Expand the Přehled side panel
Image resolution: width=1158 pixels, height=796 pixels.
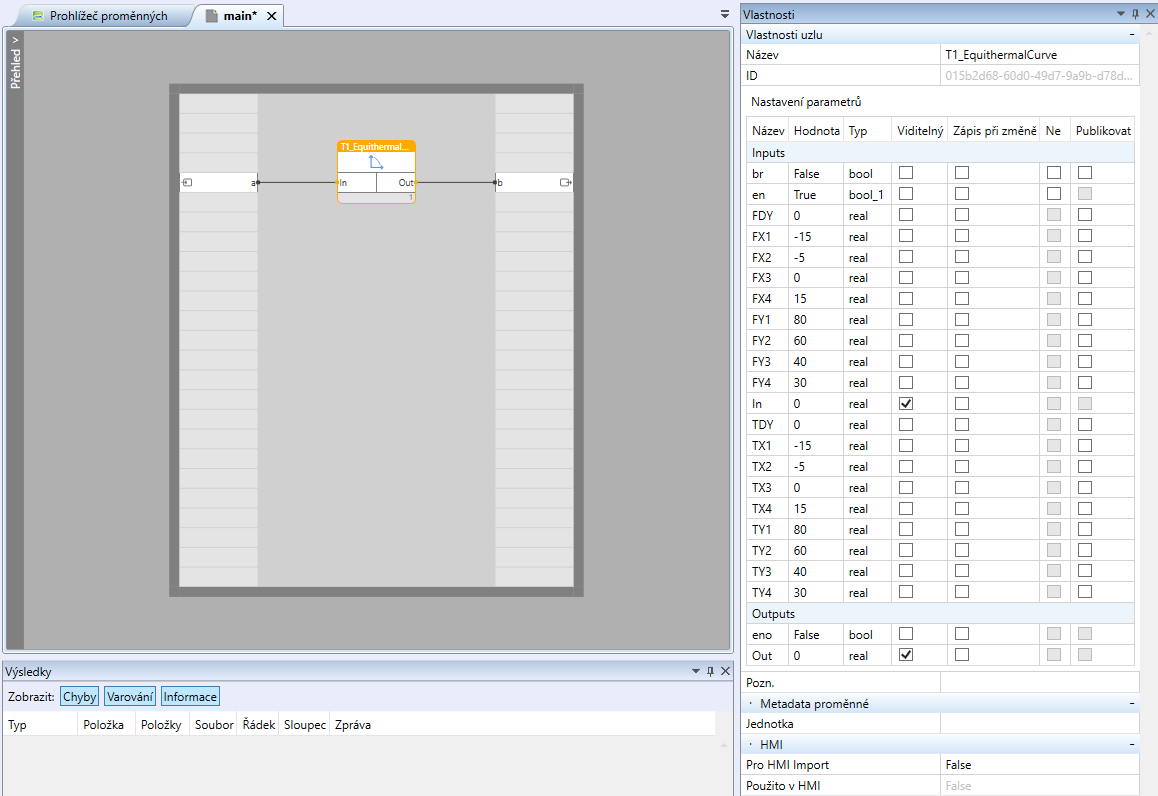15,63
